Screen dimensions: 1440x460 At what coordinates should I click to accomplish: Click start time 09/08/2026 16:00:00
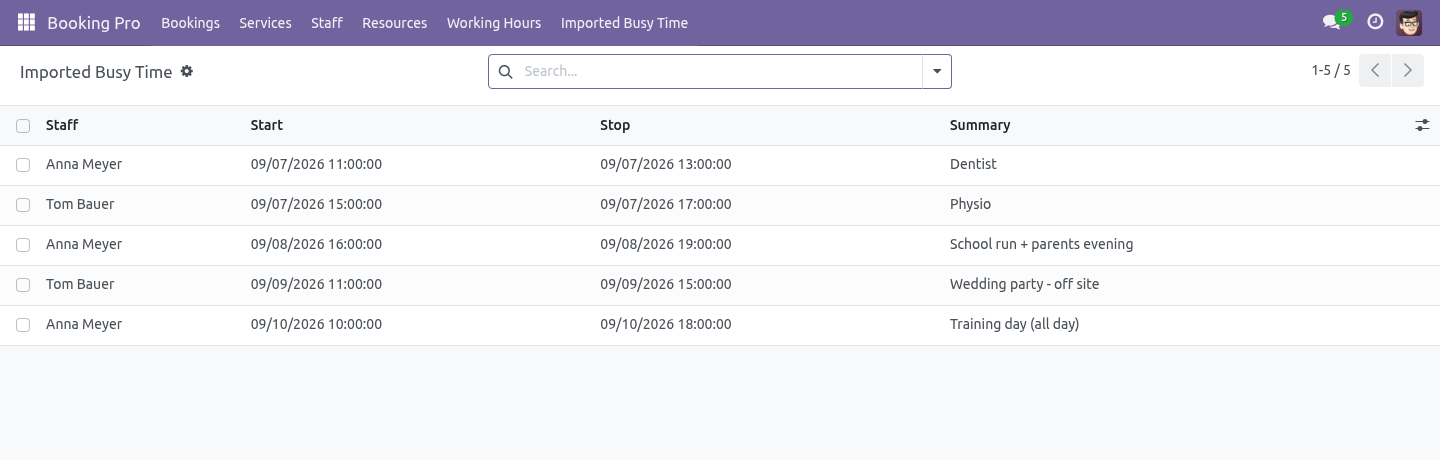pos(316,244)
